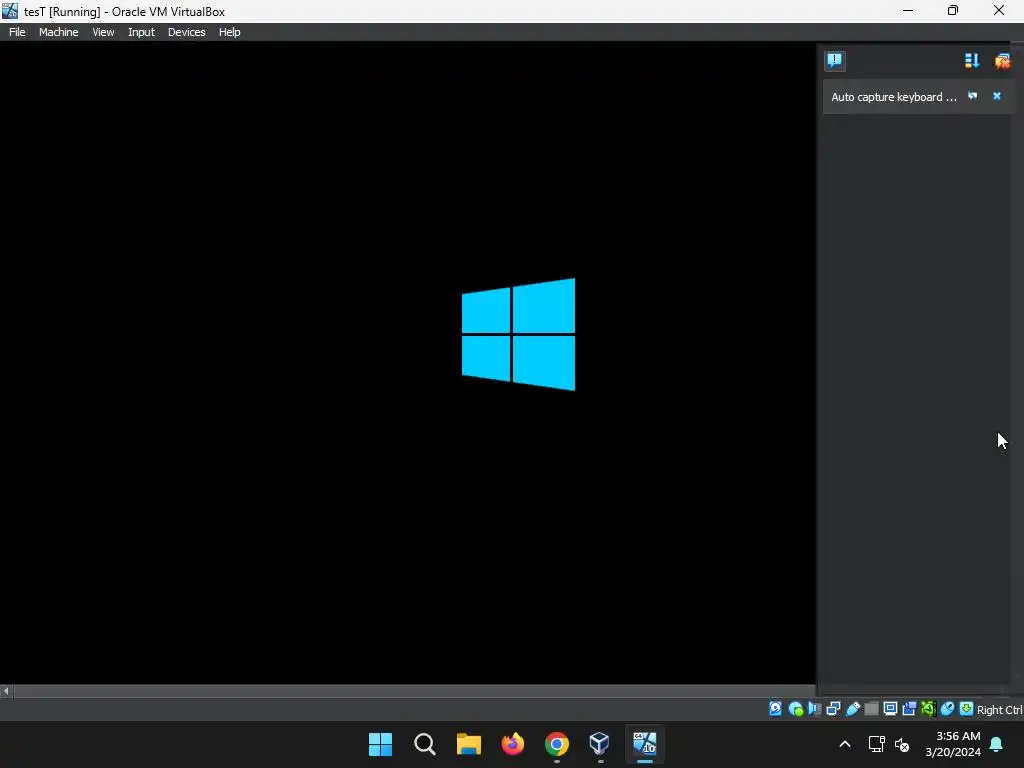
Task: Launch Firefox from taskbar
Action: (513, 744)
